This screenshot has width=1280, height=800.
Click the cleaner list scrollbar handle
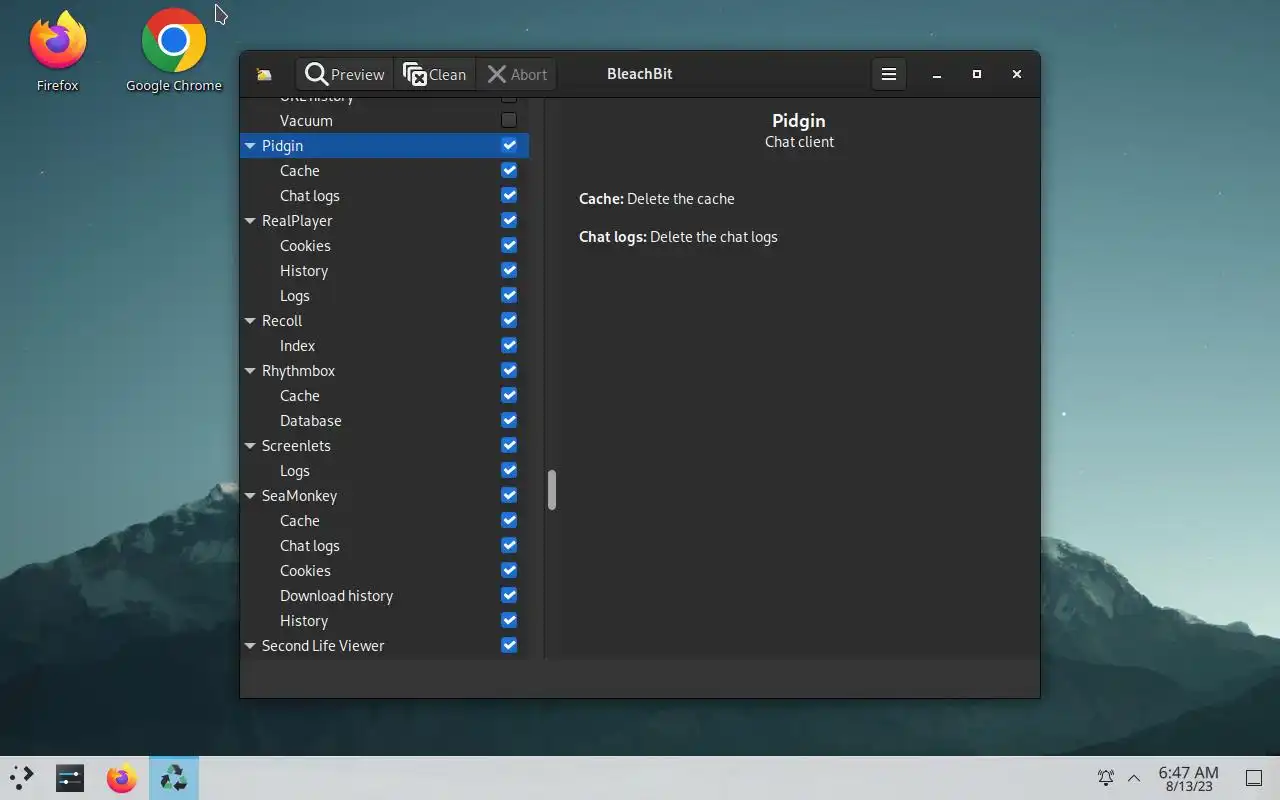551,490
